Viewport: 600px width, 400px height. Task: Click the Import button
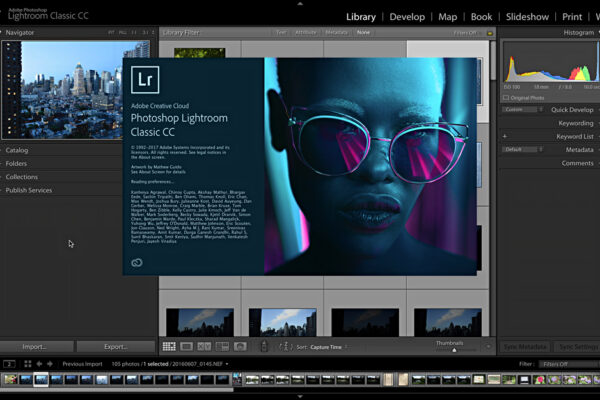point(35,346)
